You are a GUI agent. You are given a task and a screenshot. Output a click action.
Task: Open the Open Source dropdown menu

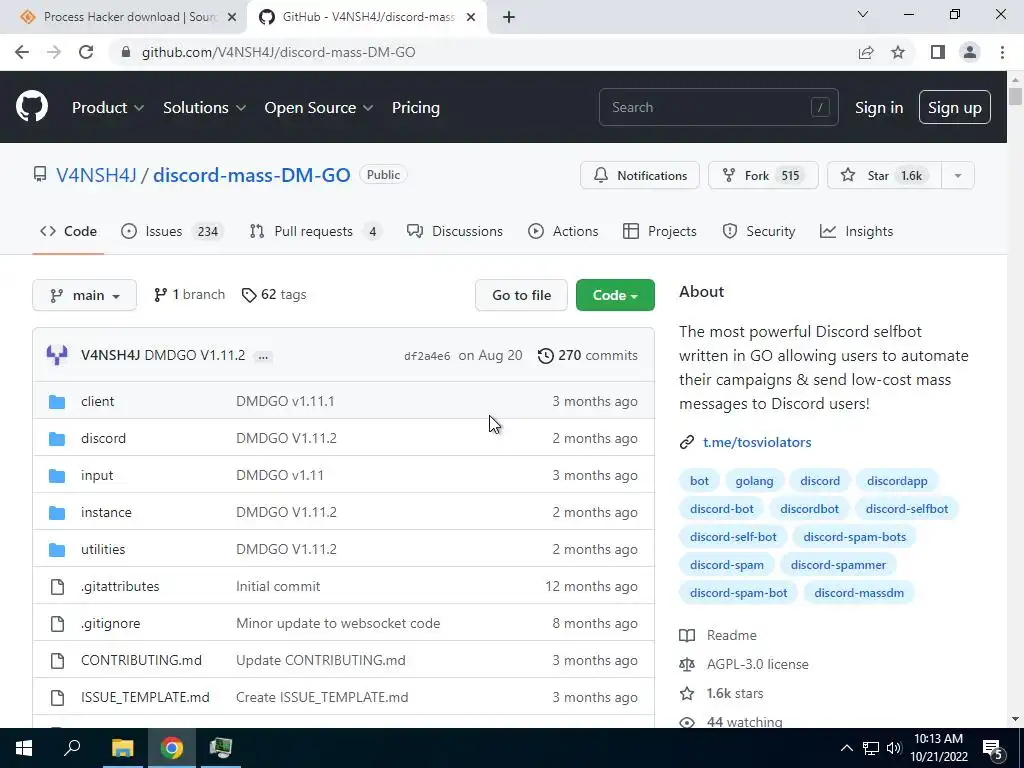(x=319, y=108)
